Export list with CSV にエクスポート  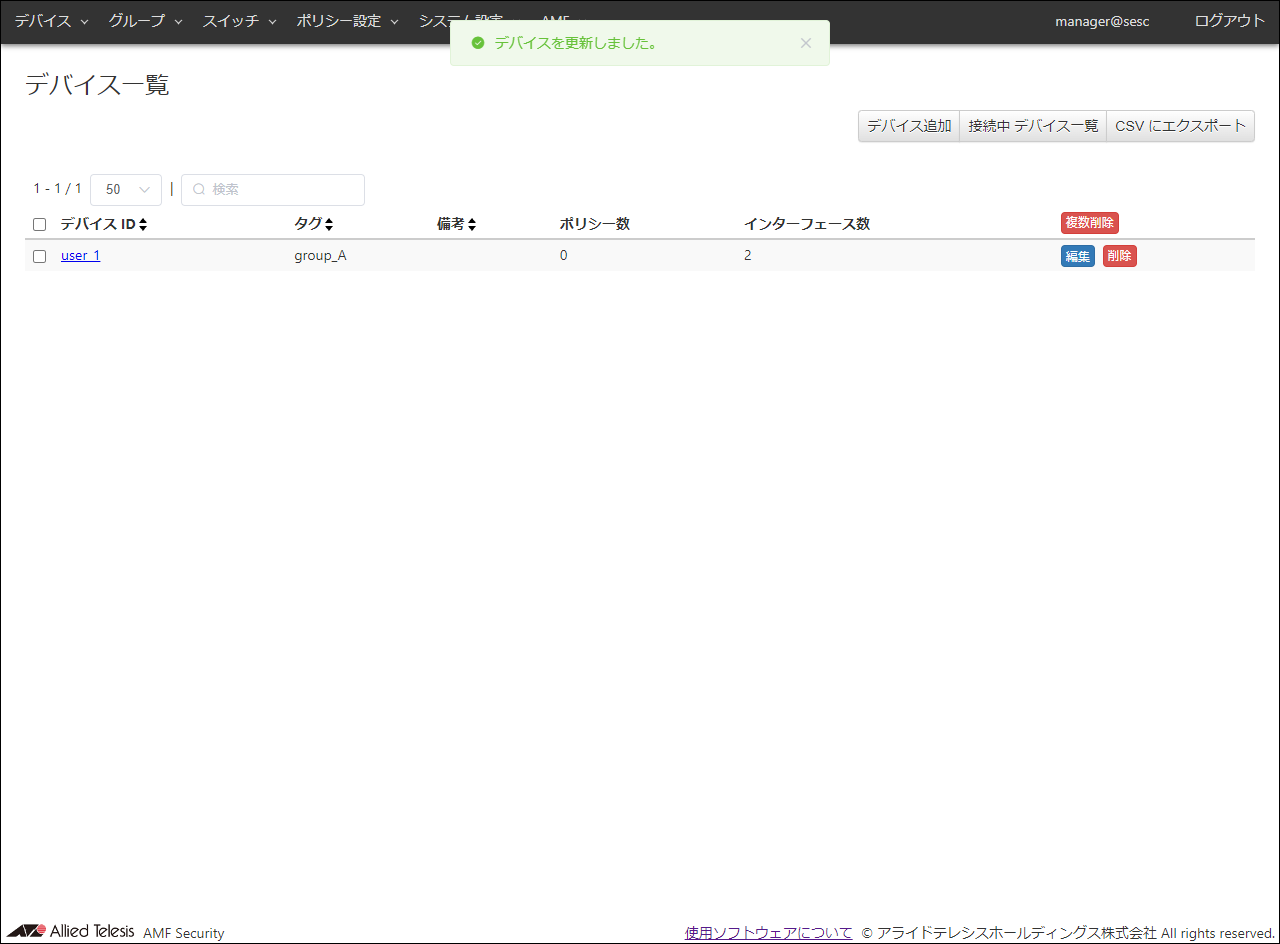click(1180, 126)
